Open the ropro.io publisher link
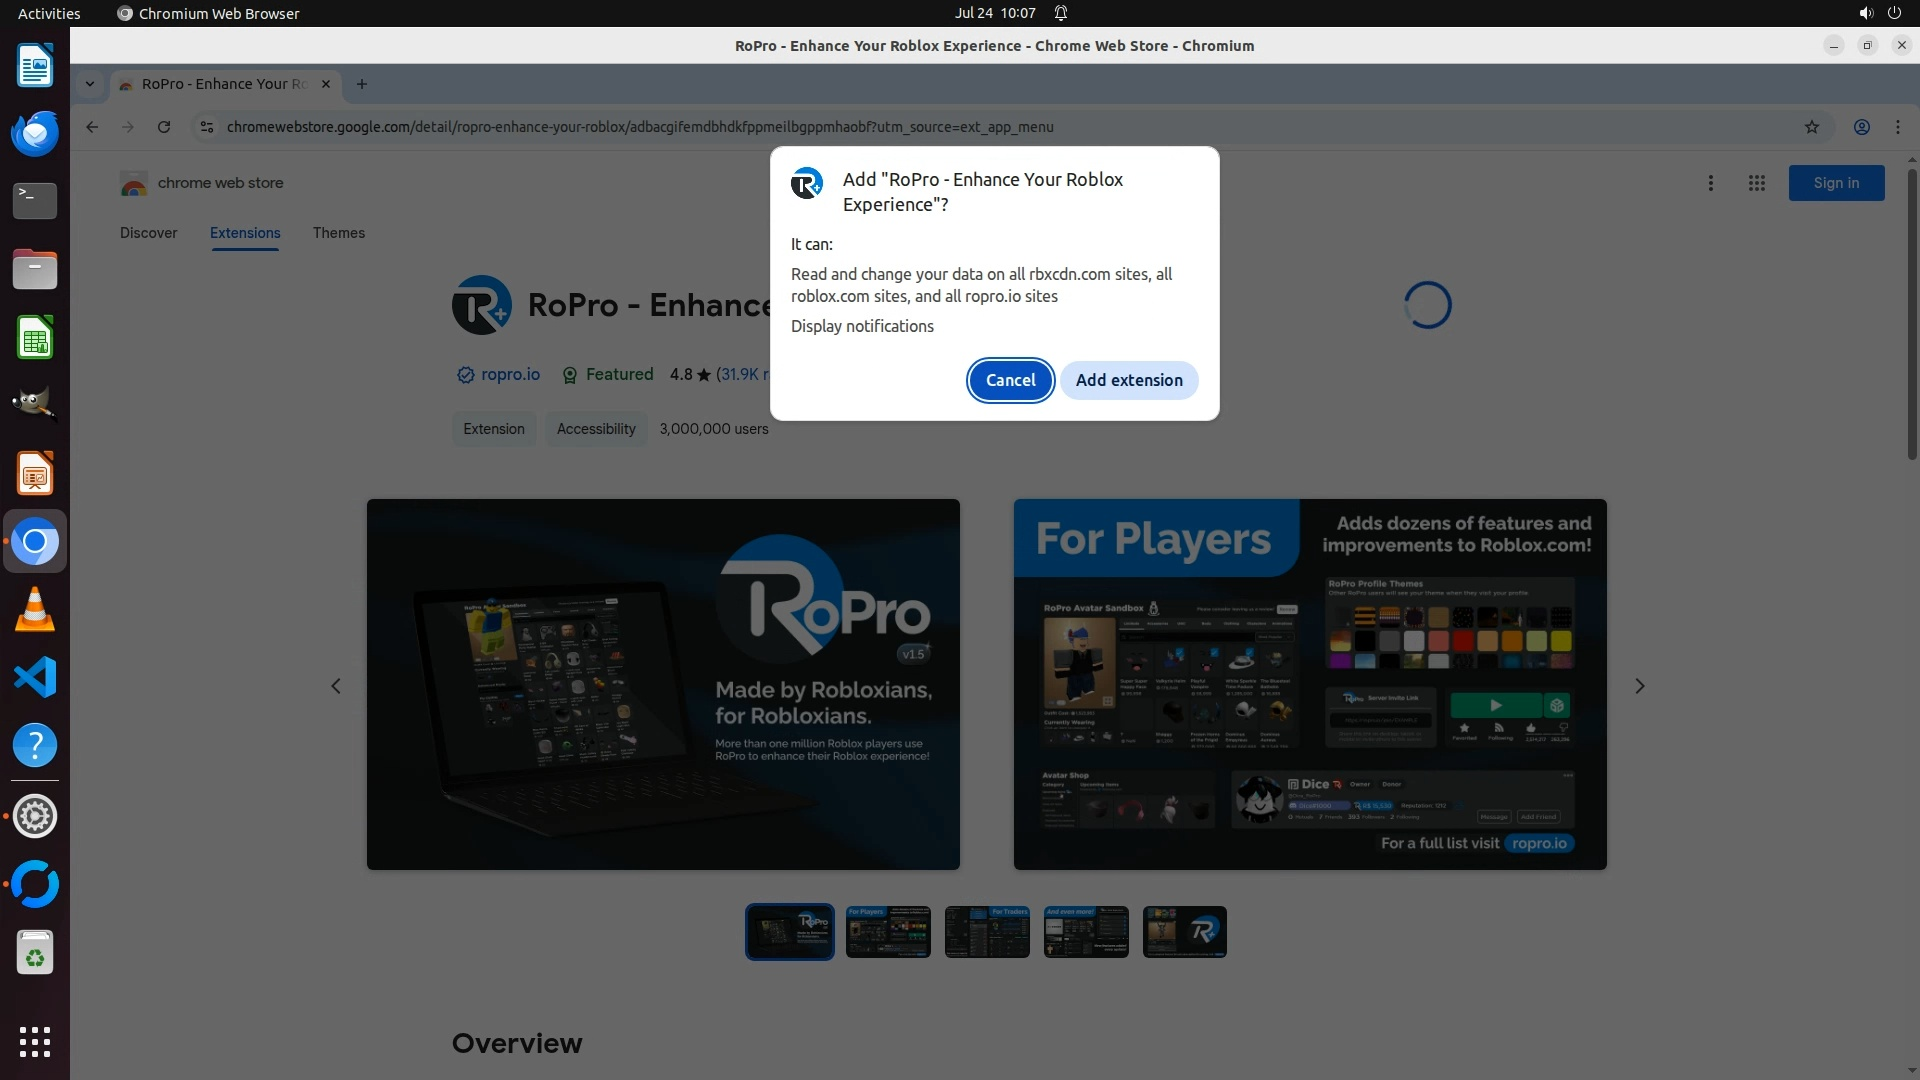 point(509,374)
